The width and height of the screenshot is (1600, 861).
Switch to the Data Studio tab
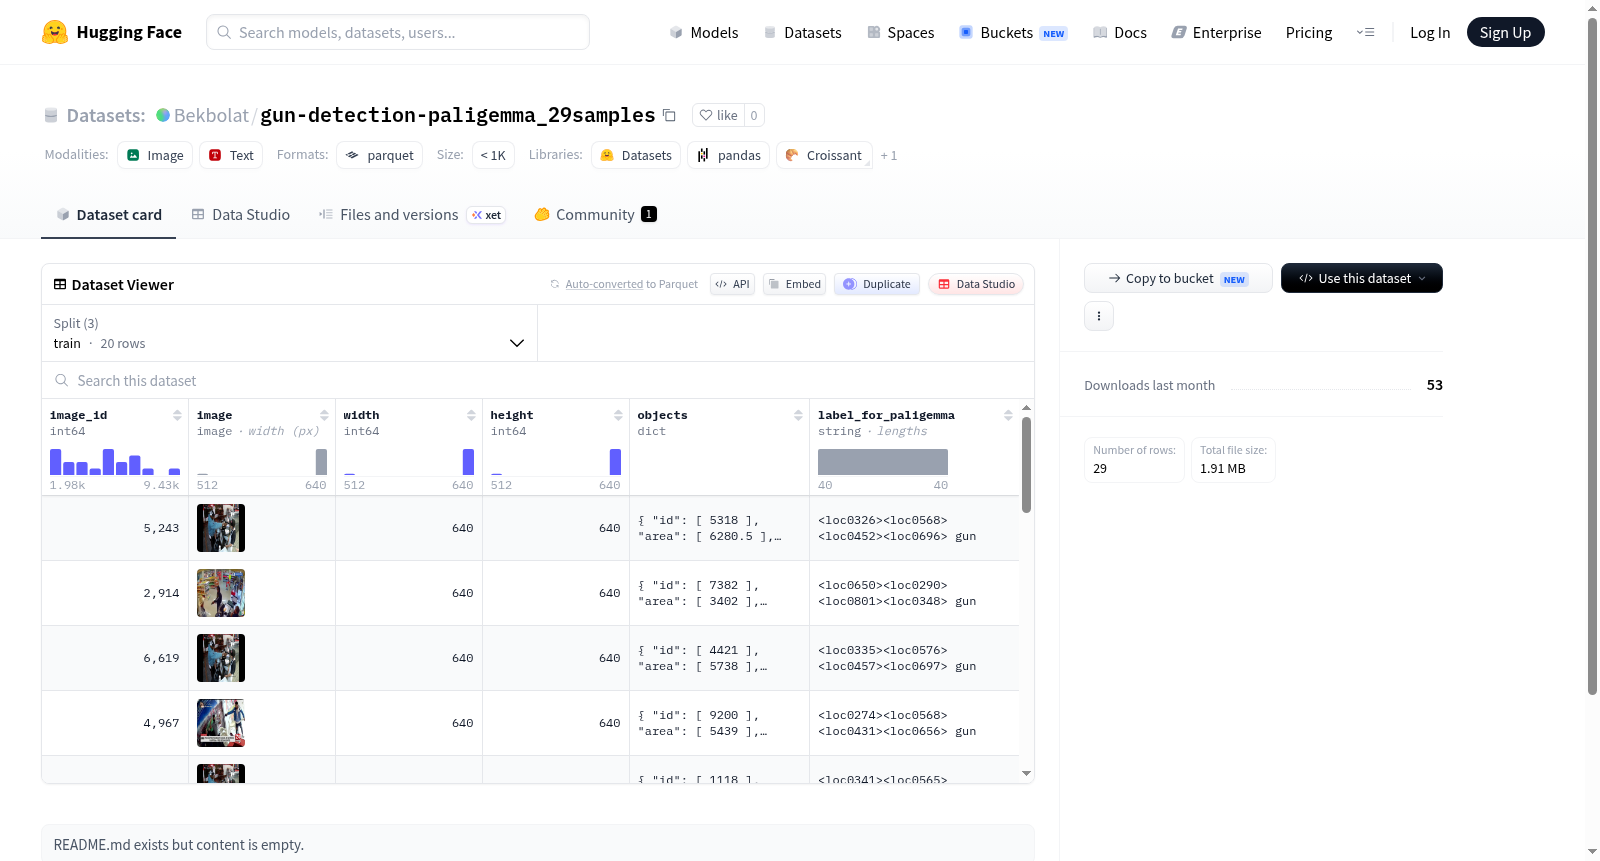pyautogui.click(x=241, y=215)
